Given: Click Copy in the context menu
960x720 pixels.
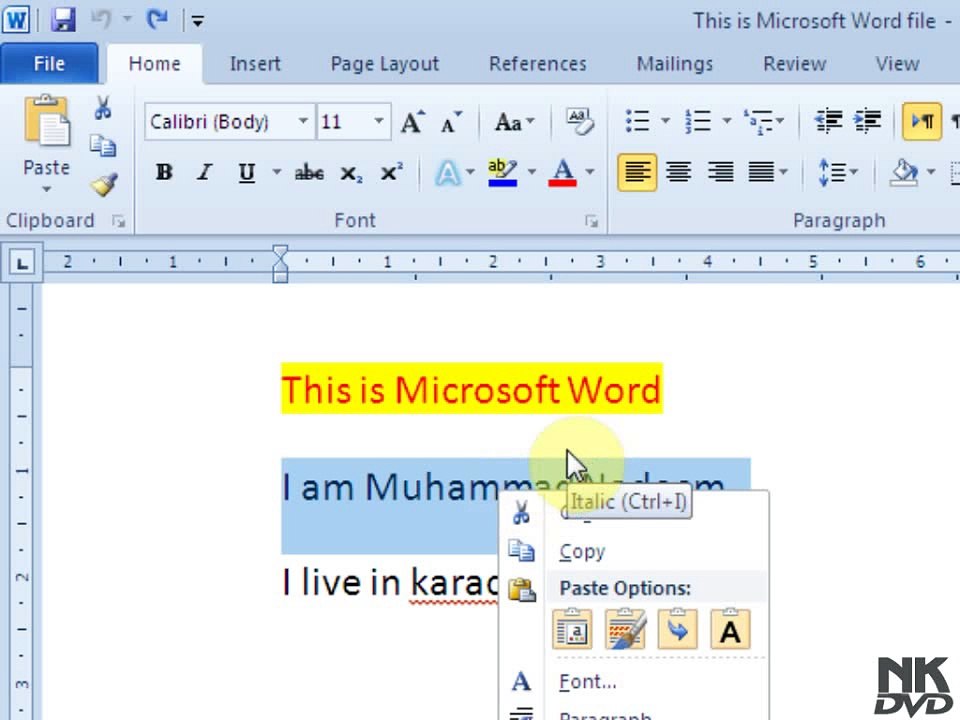Looking at the screenshot, I should coord(582,552).
